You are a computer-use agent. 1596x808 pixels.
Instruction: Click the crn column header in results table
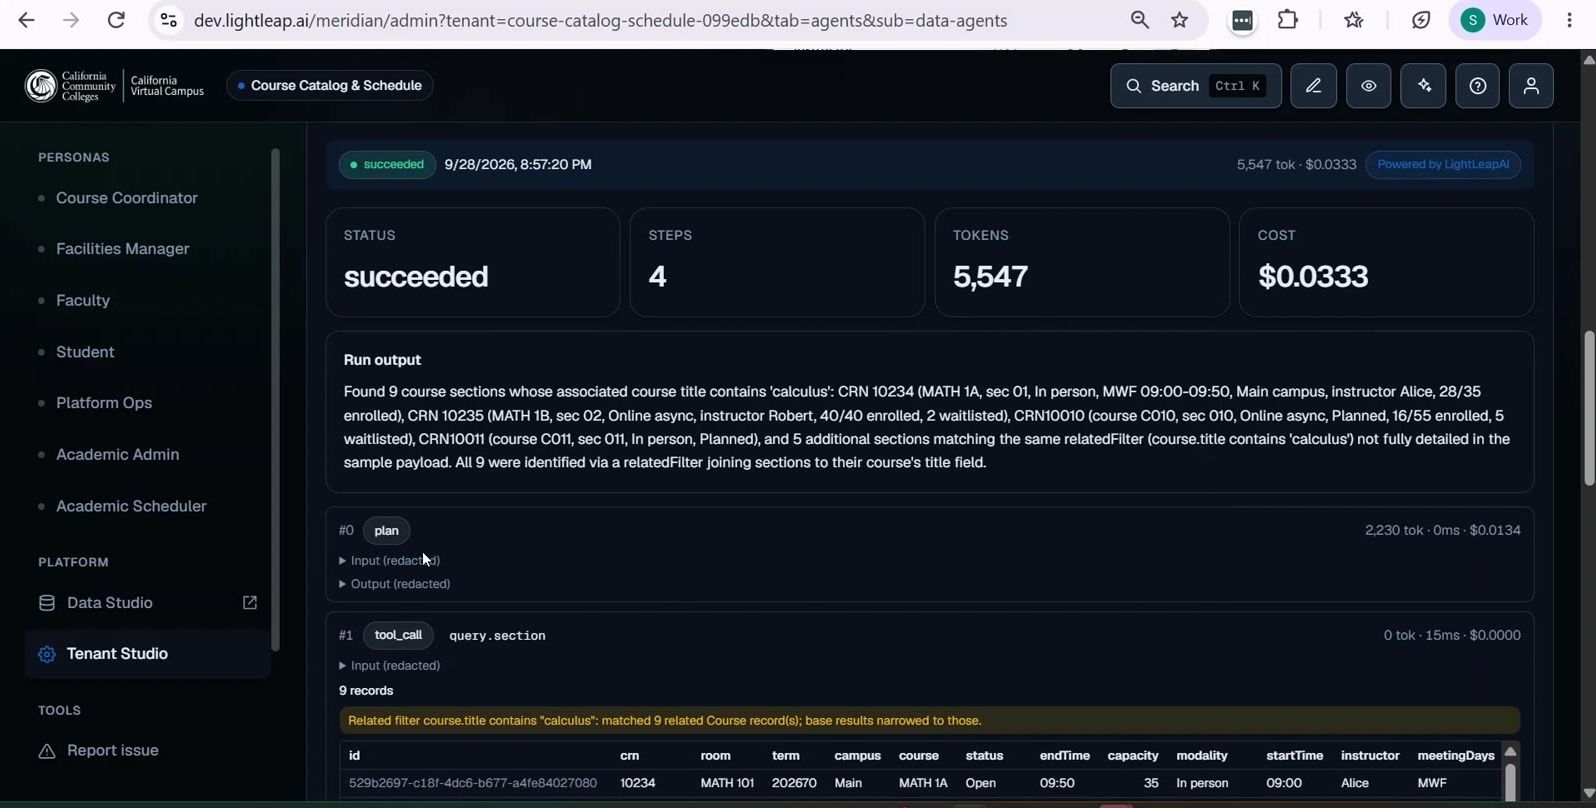point(630,756)
